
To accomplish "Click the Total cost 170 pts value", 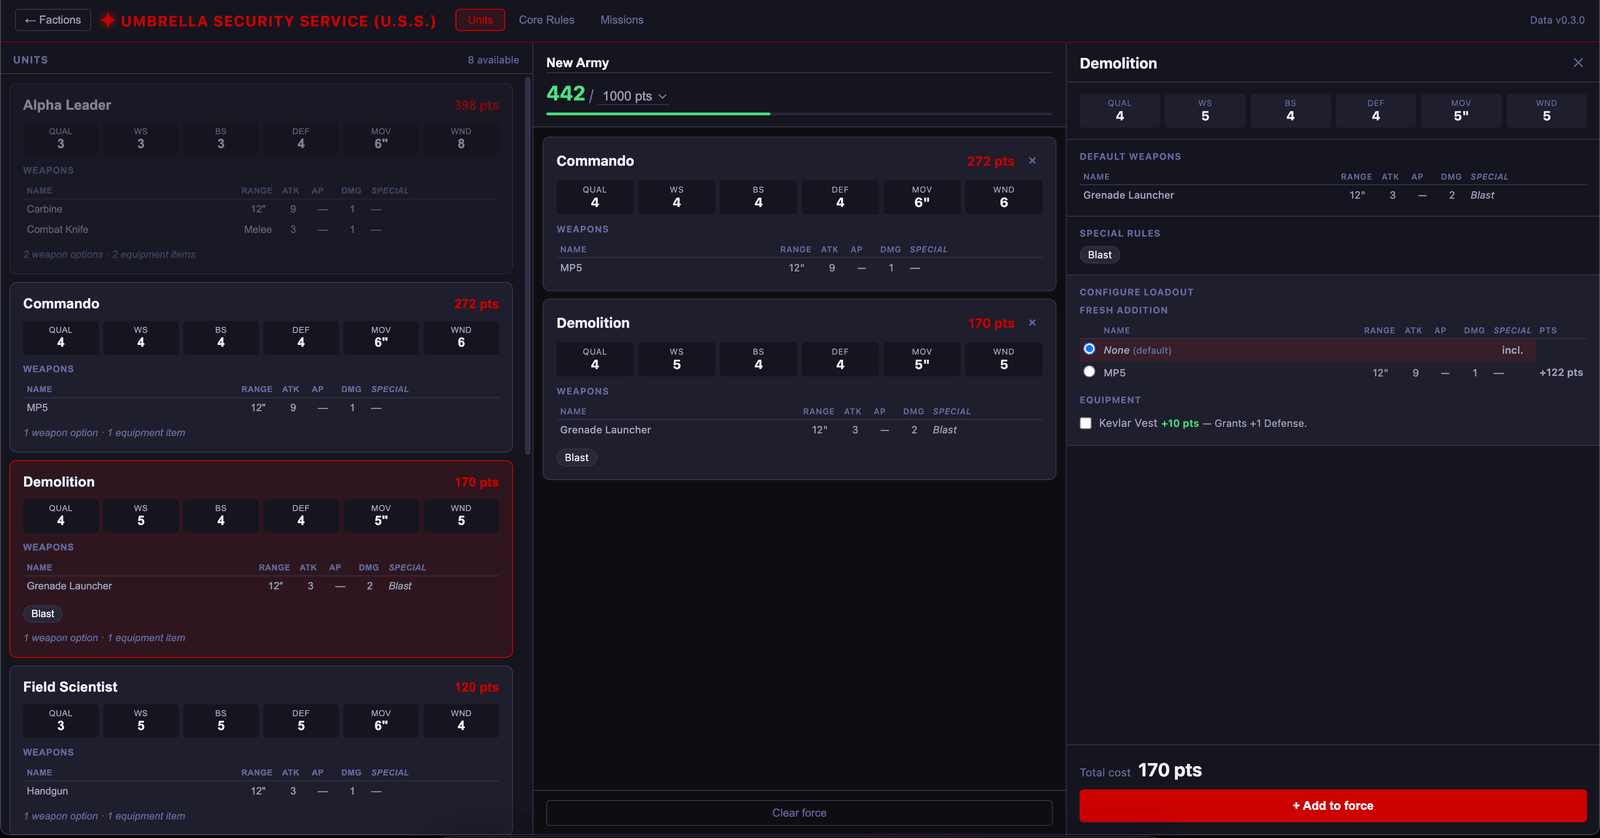I will point(1170,770).
